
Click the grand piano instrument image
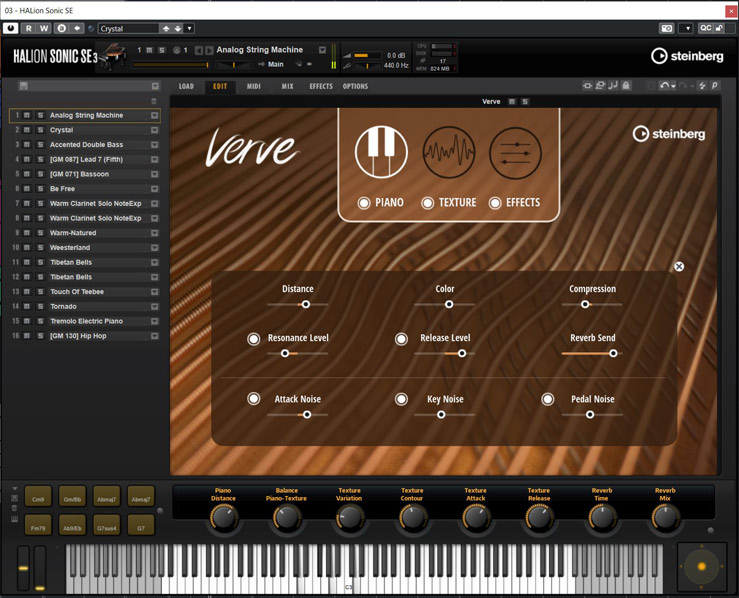[113, 56]
